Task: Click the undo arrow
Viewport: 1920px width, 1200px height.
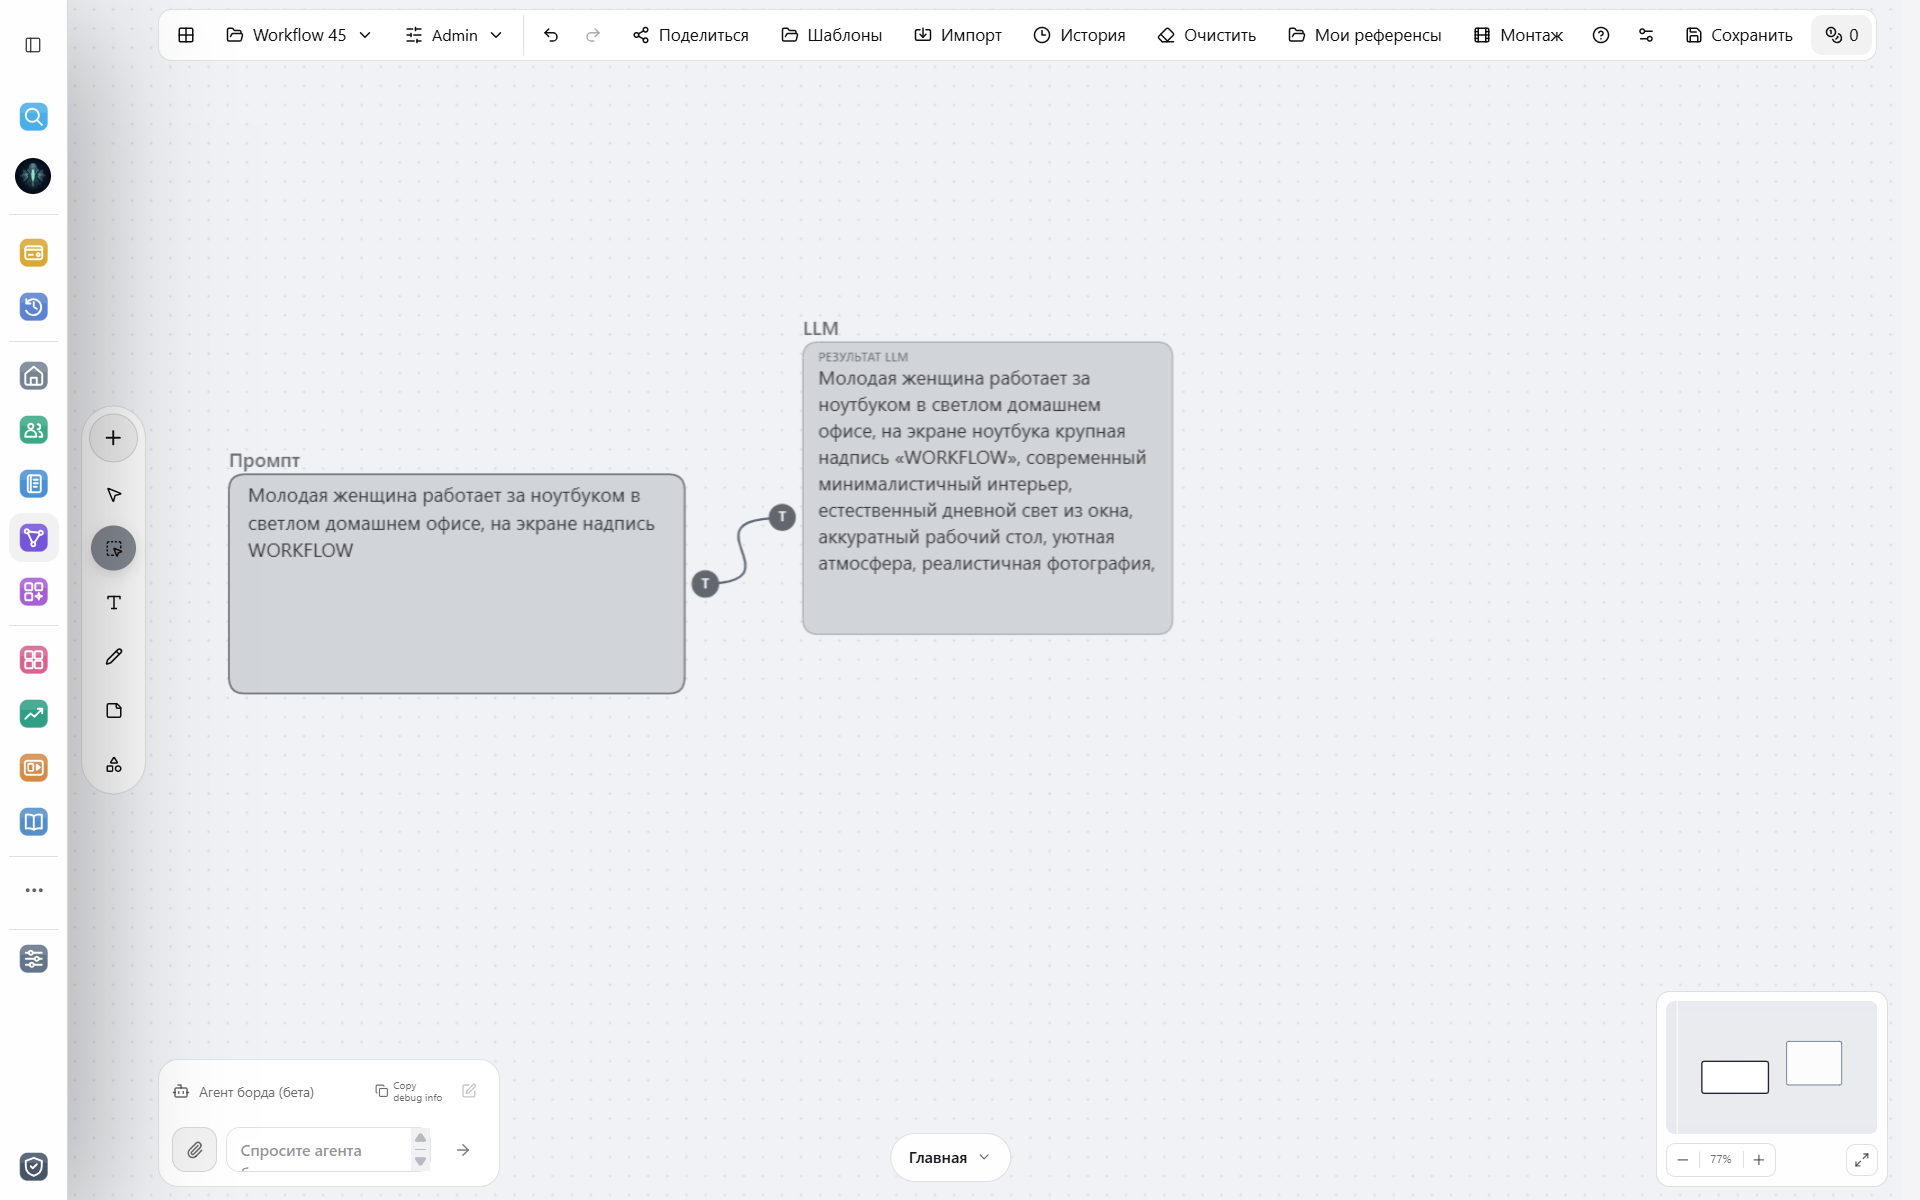Action: pyautogui.click(x=551, y=35)
